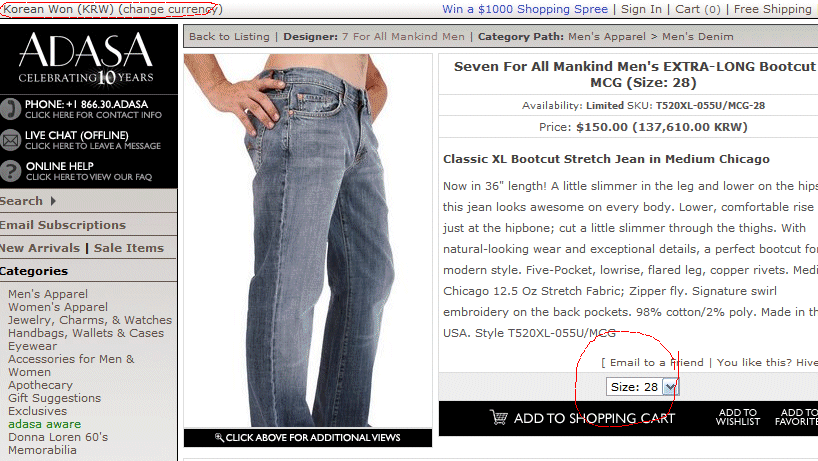Click the live chat envelope icon

[x=10, y=140]
